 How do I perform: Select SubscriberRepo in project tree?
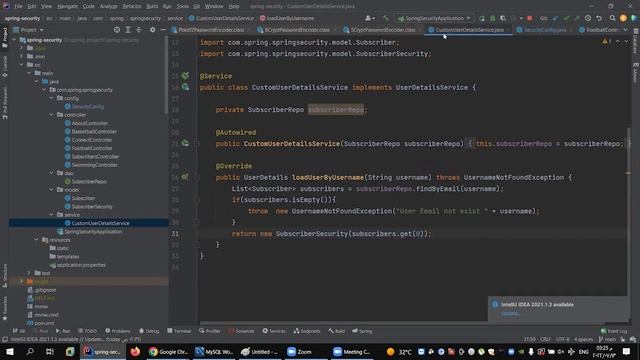pos(89,181)
